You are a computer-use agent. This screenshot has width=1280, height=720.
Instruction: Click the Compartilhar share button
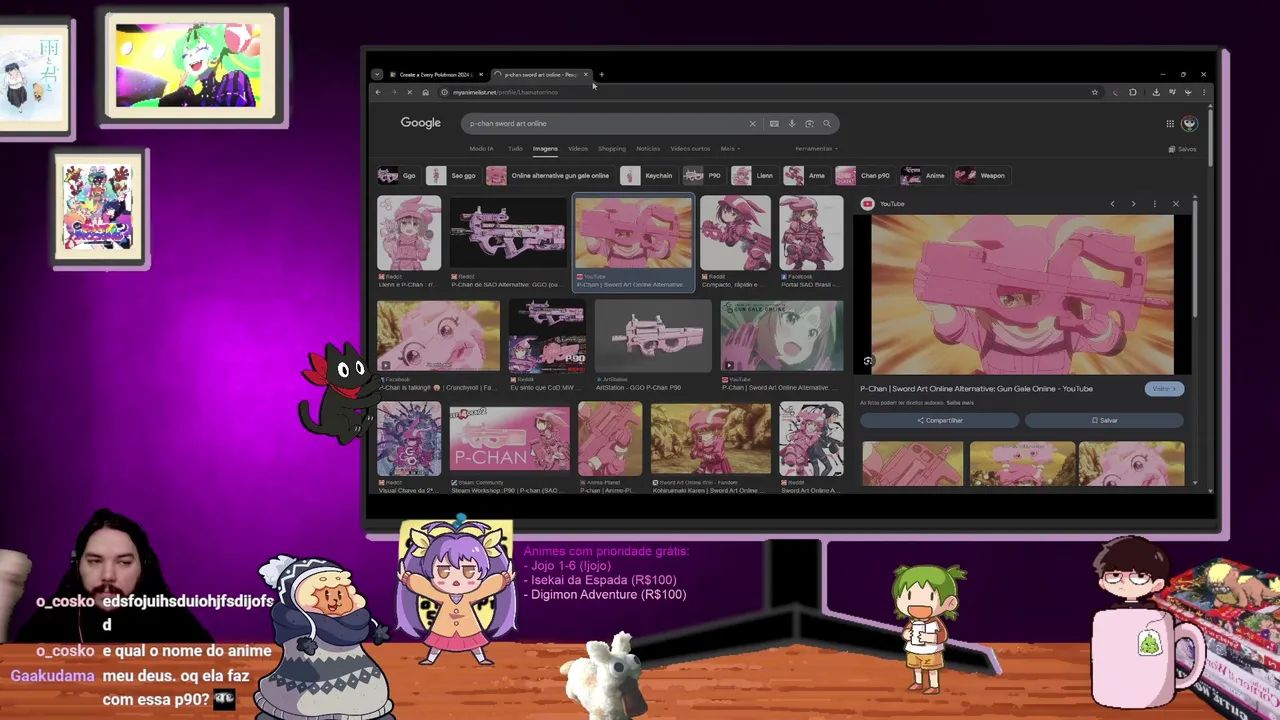coord(939,421)
